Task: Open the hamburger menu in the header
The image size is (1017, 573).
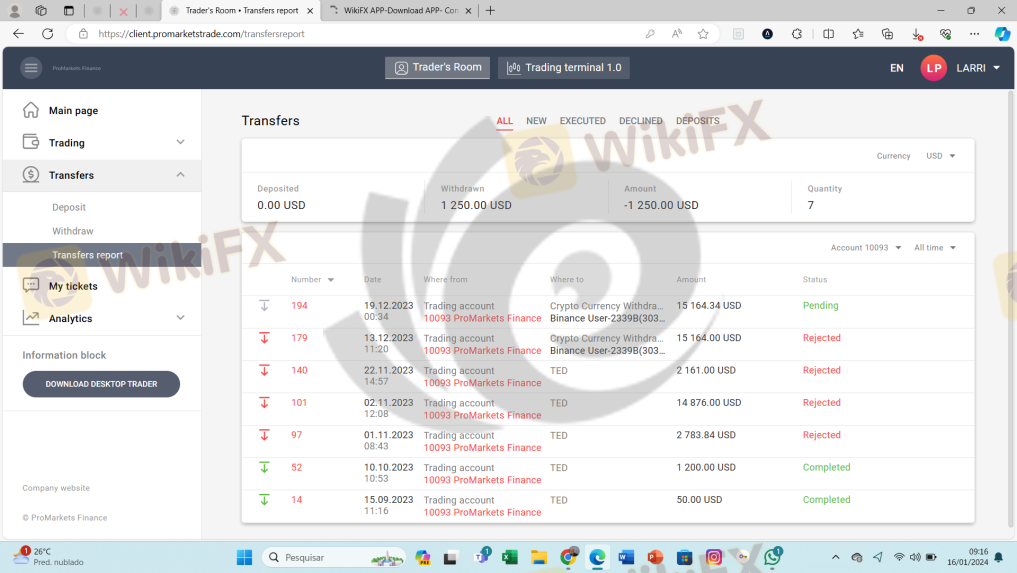Action: point(30,67)
